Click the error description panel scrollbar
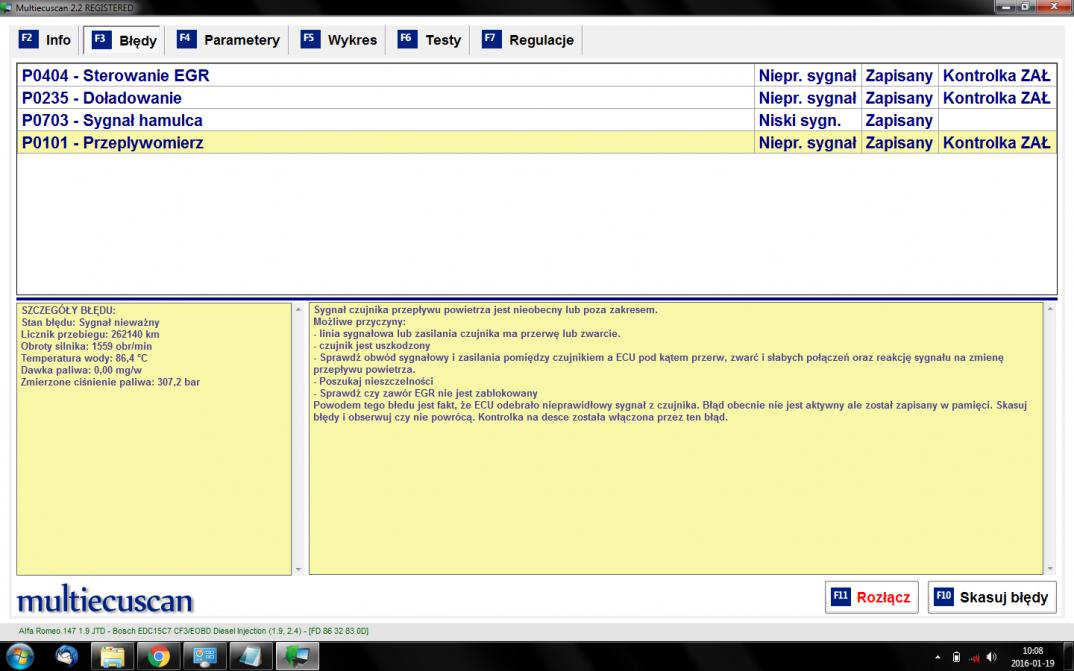 1049,438
